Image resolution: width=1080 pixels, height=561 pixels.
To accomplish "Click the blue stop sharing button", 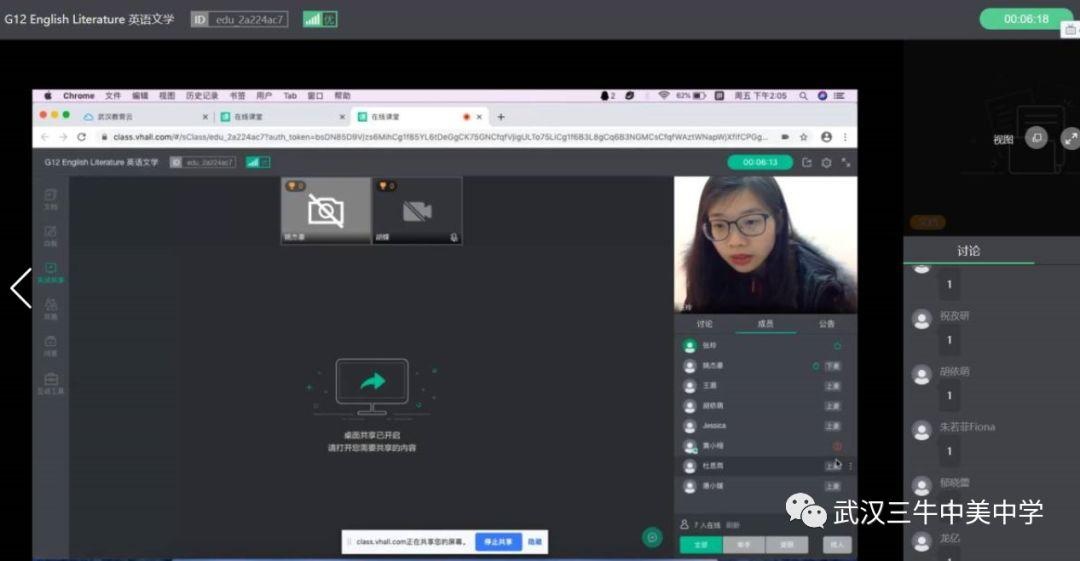I will click(498, 542).
